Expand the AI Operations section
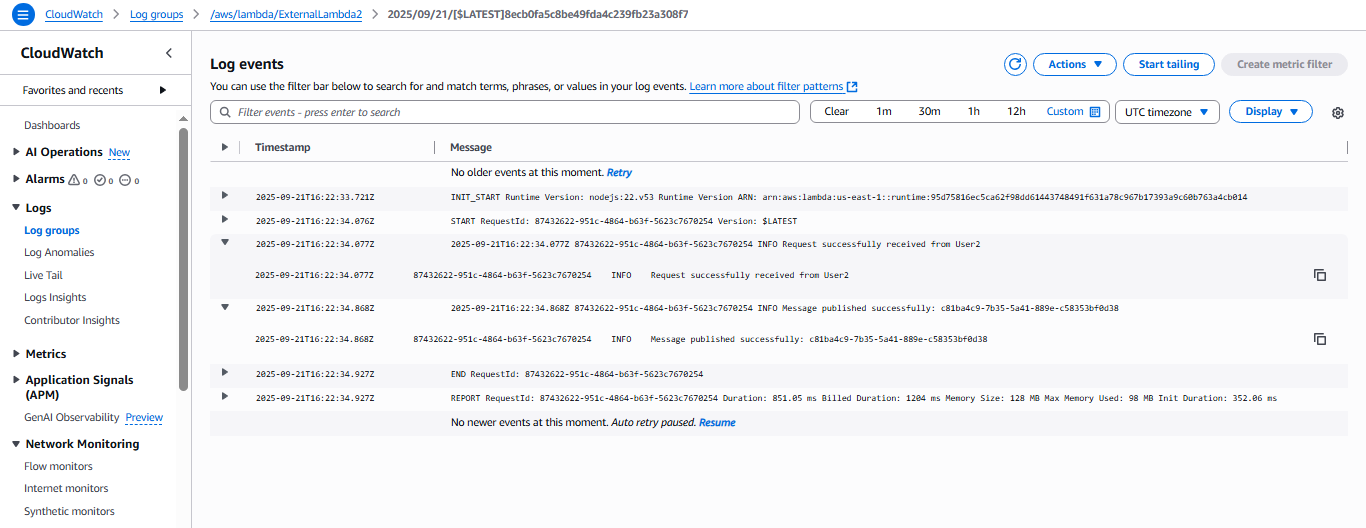 (x=16, y=152)
